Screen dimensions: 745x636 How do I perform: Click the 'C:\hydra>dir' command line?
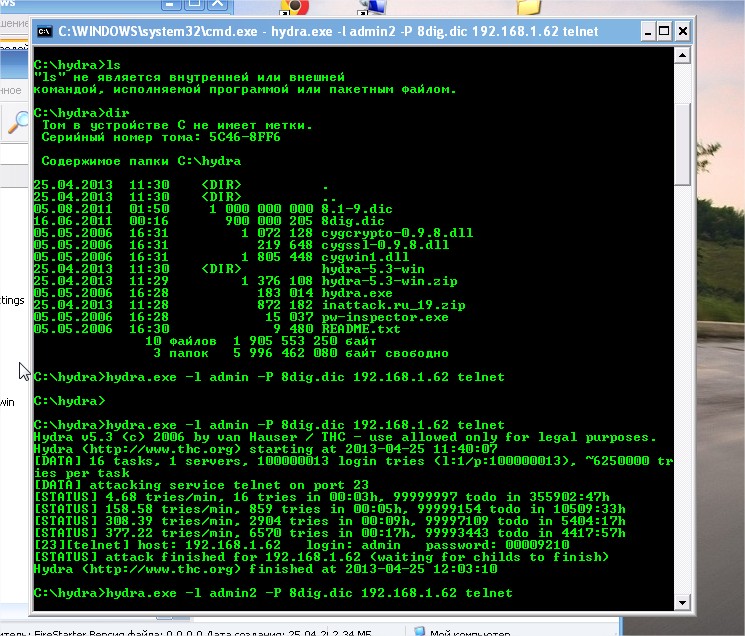pos(81,113)
